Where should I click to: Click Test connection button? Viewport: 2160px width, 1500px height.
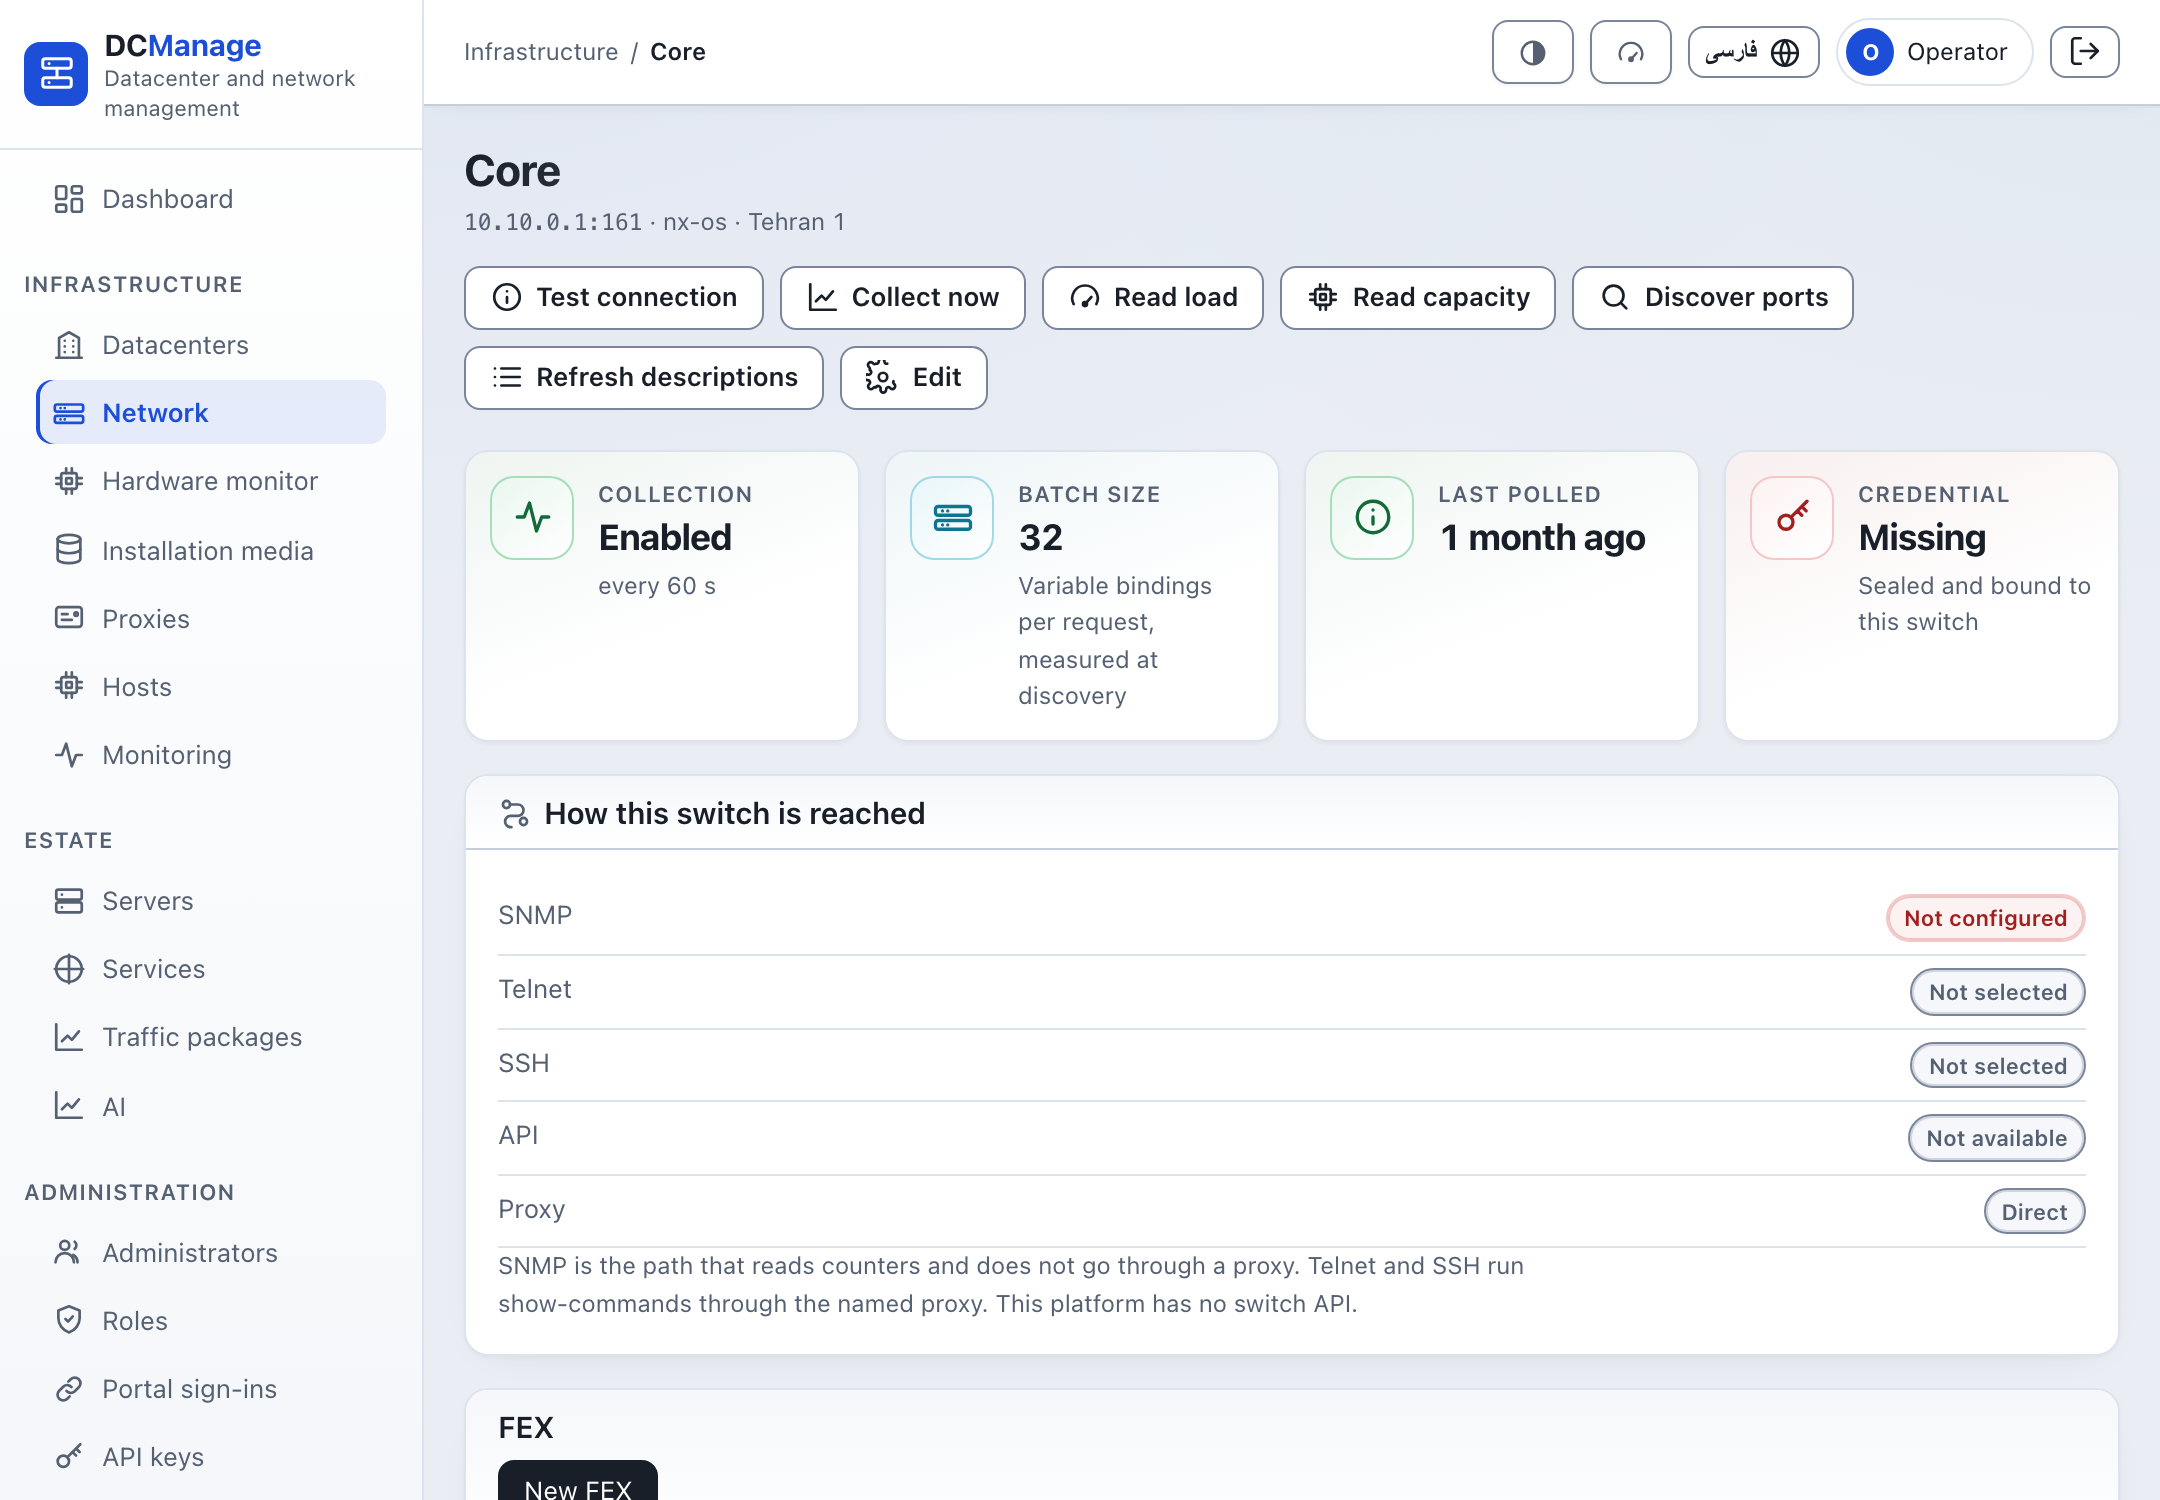[614, 298]
